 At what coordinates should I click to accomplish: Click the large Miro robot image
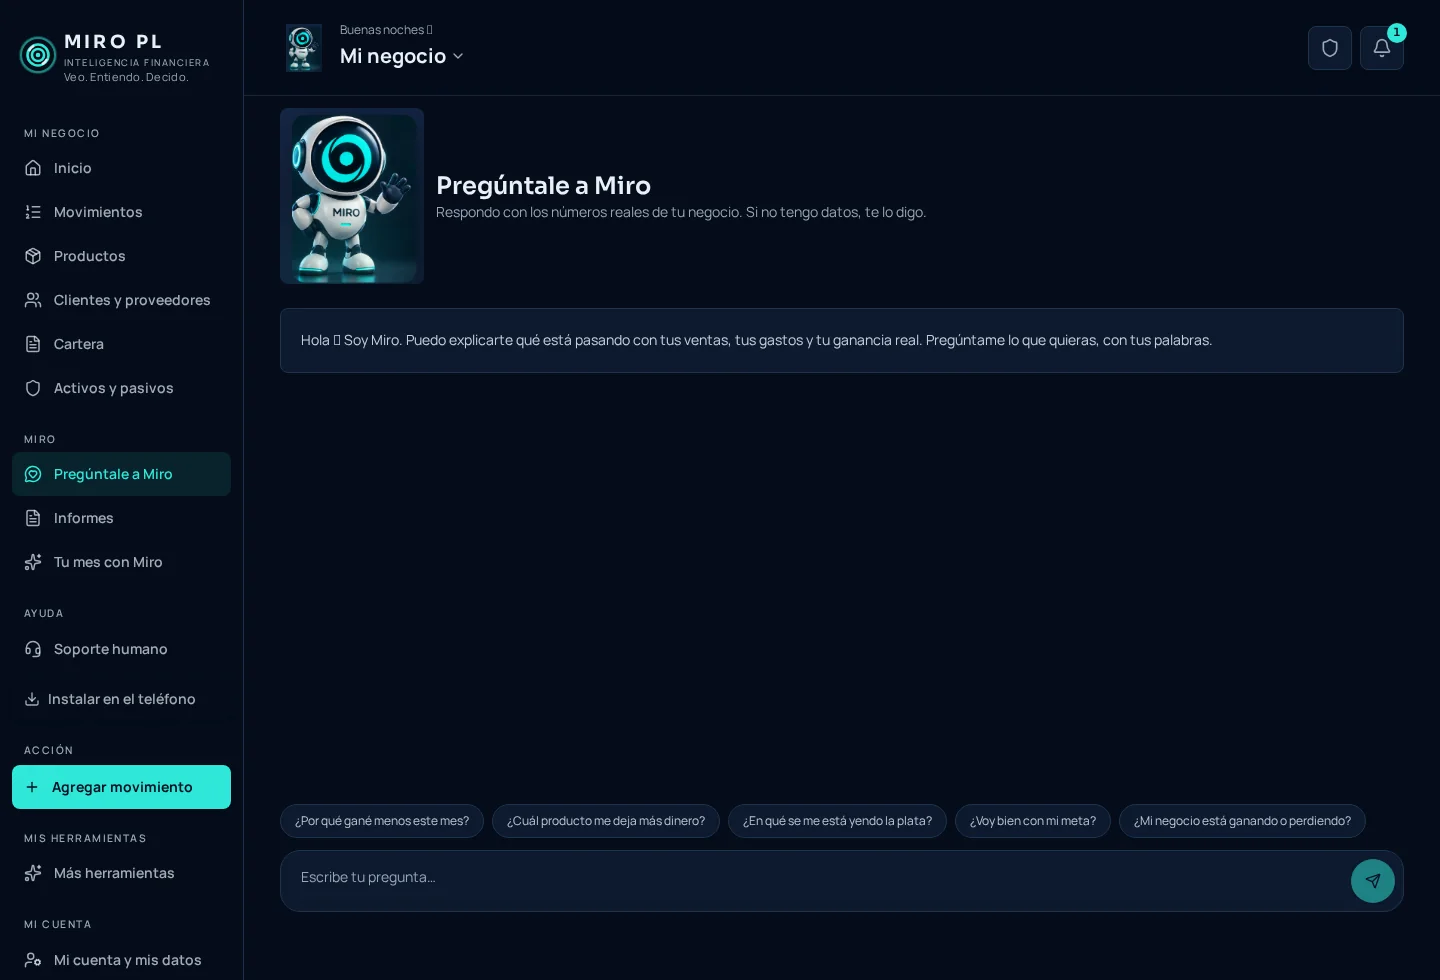coord(352,196)
